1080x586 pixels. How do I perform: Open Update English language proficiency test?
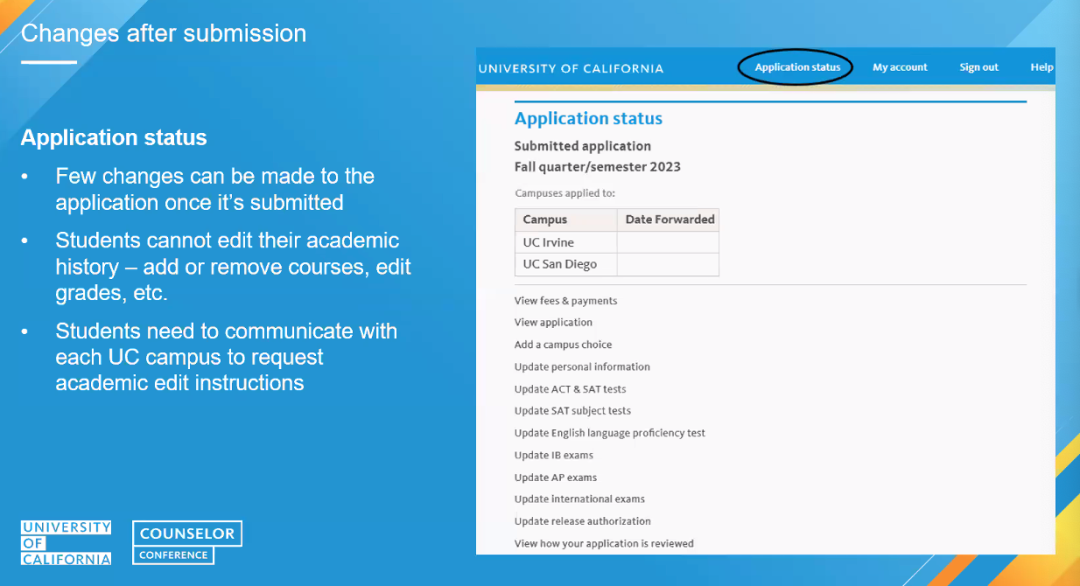610,433
